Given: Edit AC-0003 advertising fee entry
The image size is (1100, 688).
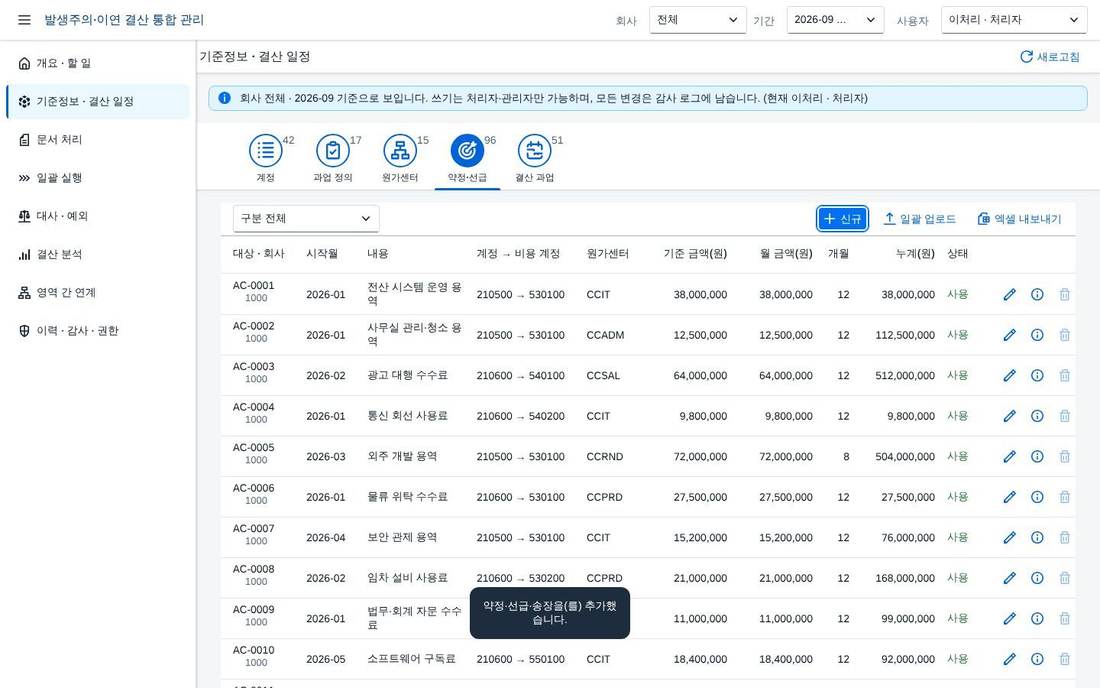Looking at the screenshot, I should point(1010,375).
